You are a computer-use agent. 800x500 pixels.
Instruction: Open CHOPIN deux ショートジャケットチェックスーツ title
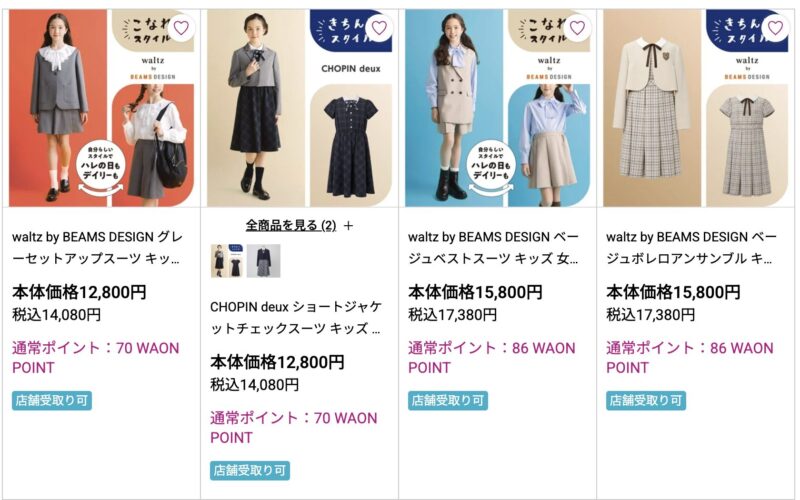click(296, 317)
